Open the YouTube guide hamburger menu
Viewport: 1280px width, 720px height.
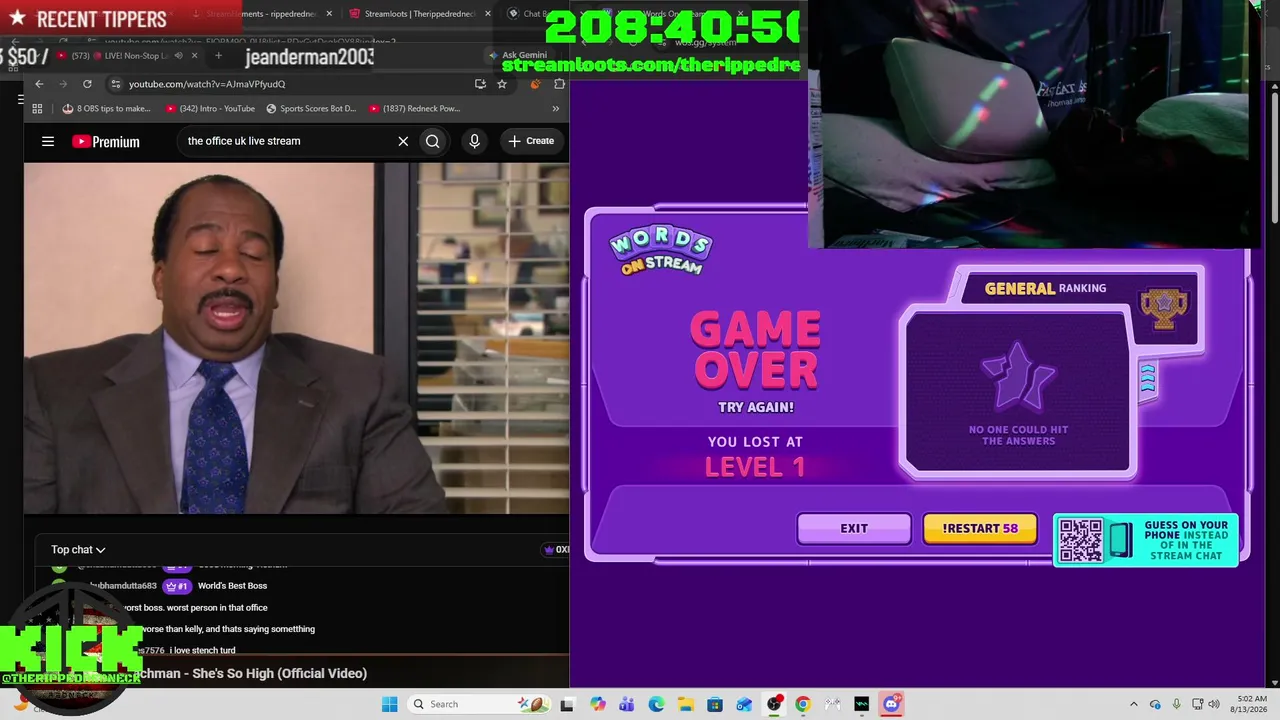click(48, 141)
